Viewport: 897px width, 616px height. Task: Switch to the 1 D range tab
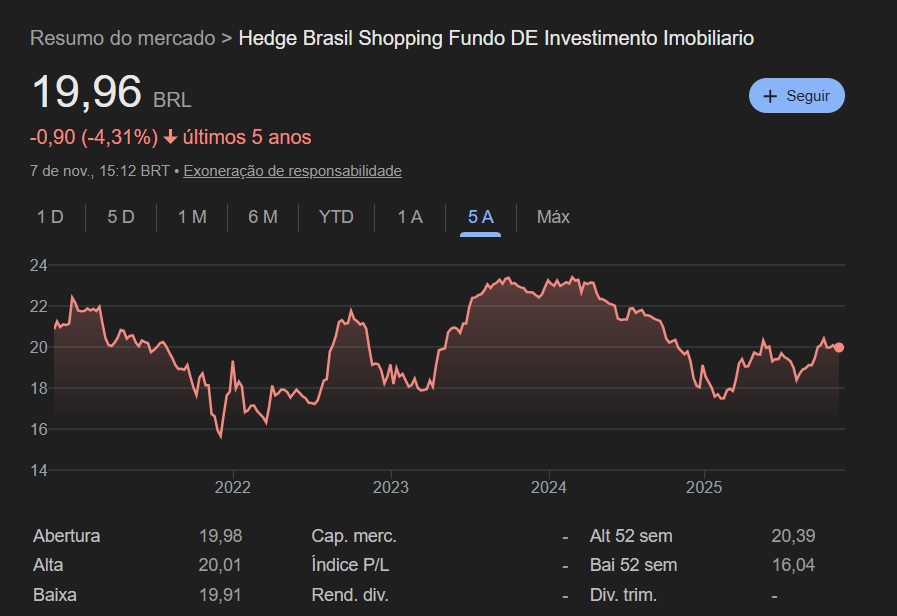point(50,217)
